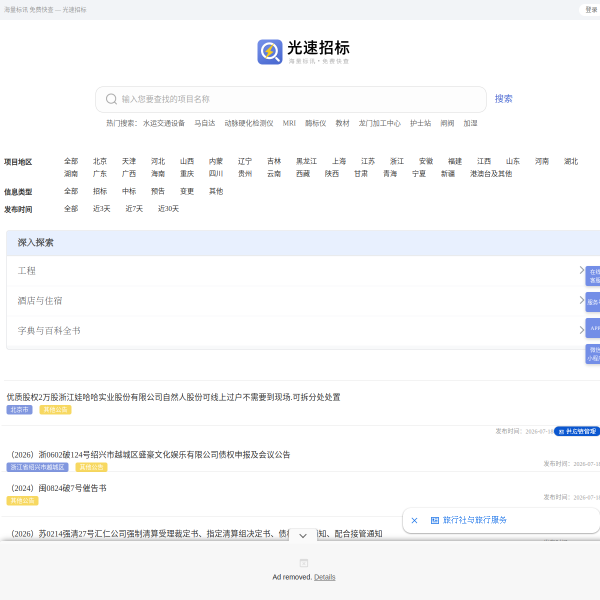Filter region by 上海
The image size is (600, 600).
[339, 161]
